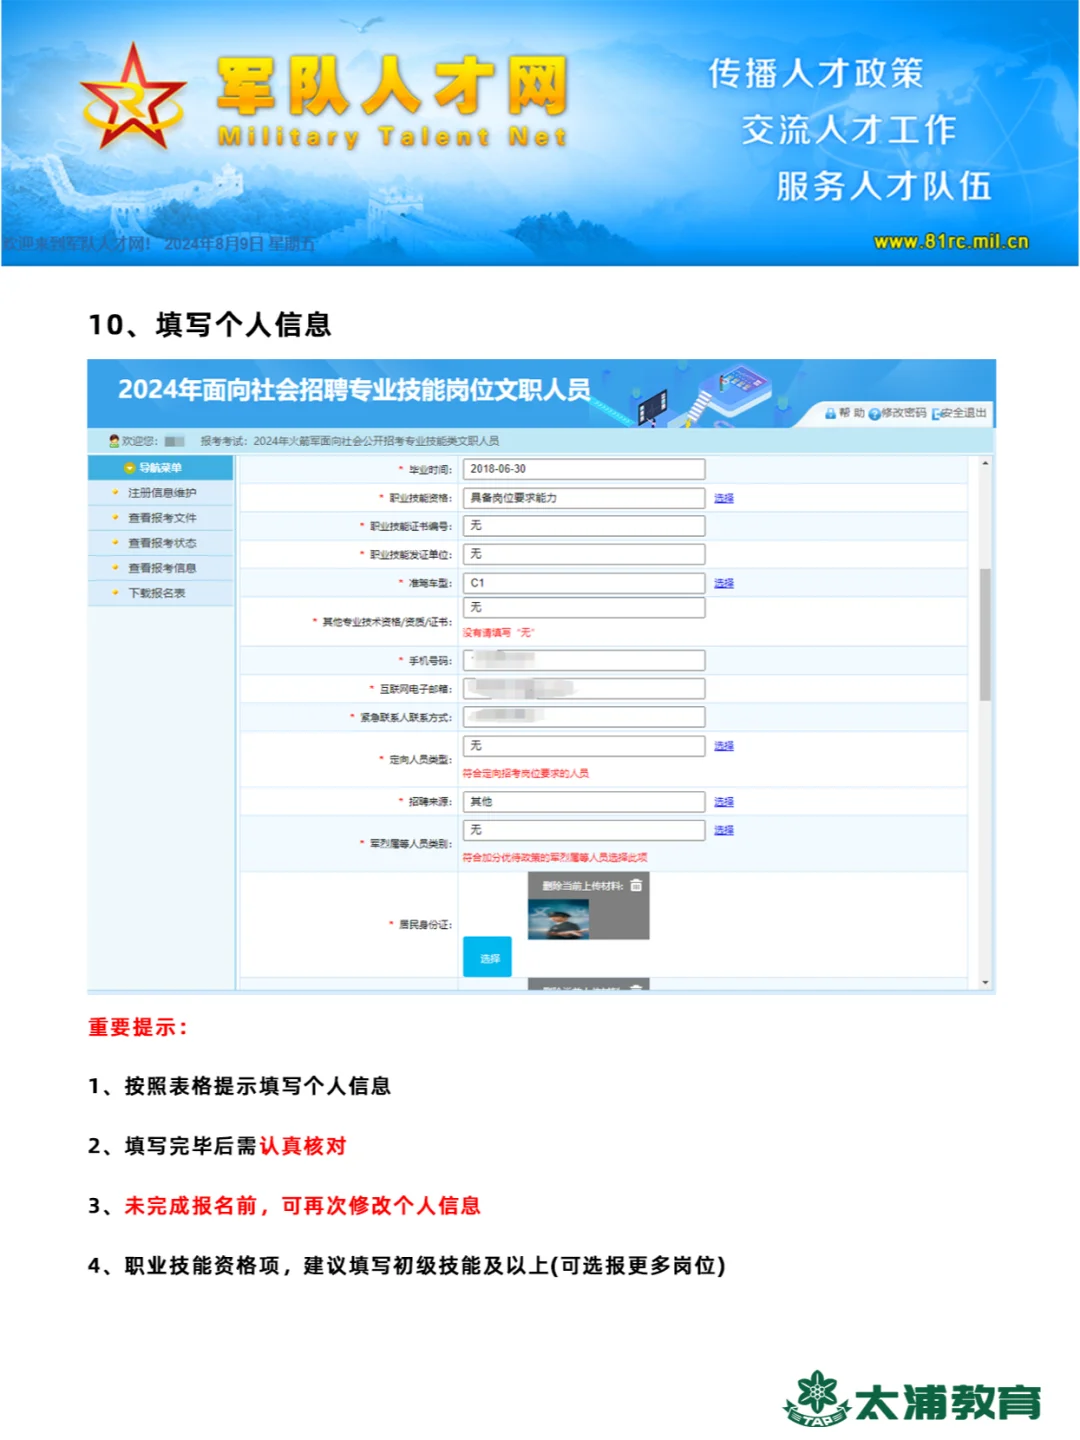Viewport: 1080px width, 1440px height.
Task: Click the 太浦教育 logo at bottom
Action: tap(912, 1398)
